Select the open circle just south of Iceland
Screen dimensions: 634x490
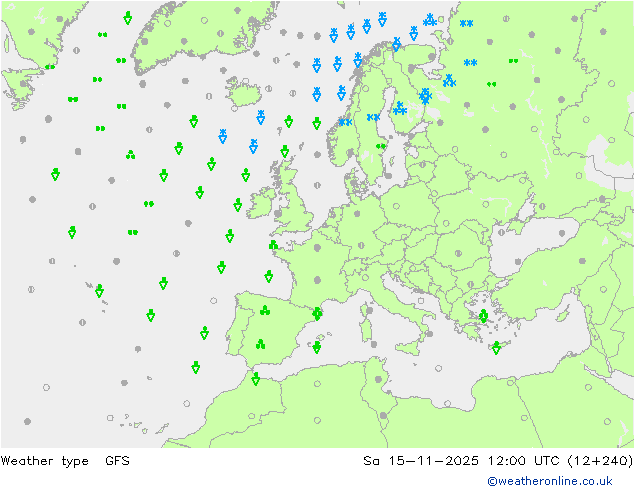click(234, 108)
